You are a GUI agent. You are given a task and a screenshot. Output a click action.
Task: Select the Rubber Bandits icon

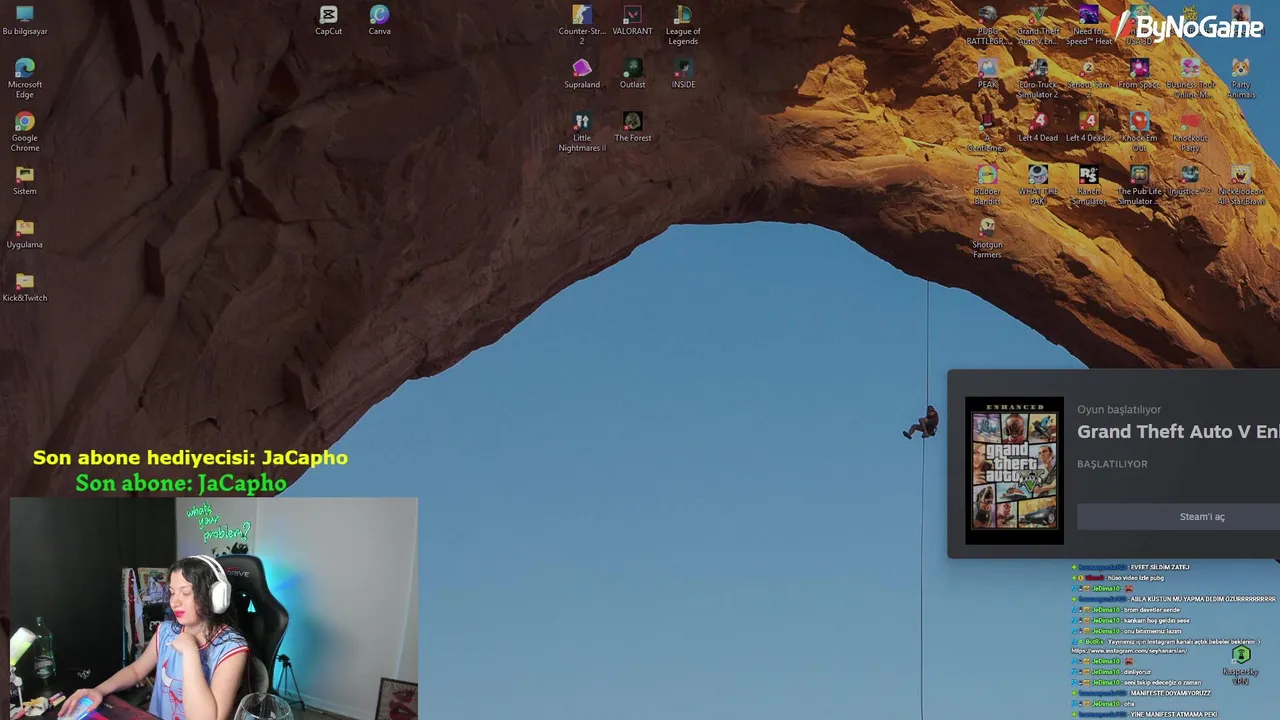(x=988, y=185)
